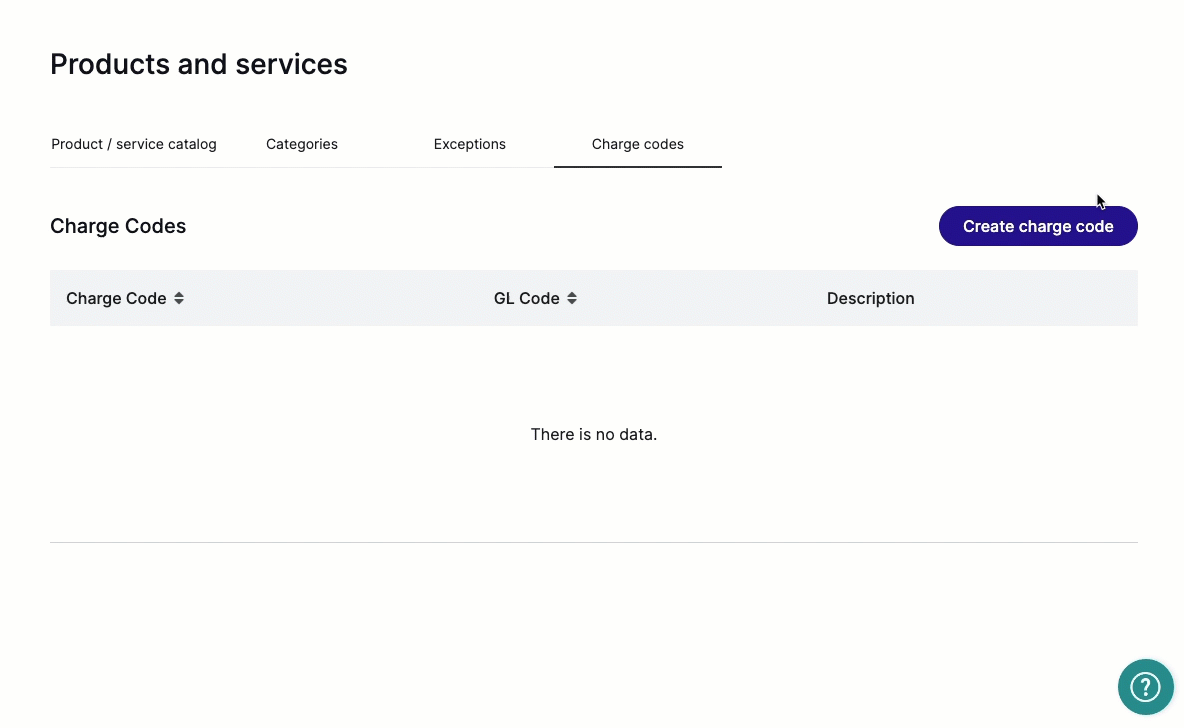Sort by GL Code column arrows
Viewport: 1184px width, 728px height.
tap(572, 298)
